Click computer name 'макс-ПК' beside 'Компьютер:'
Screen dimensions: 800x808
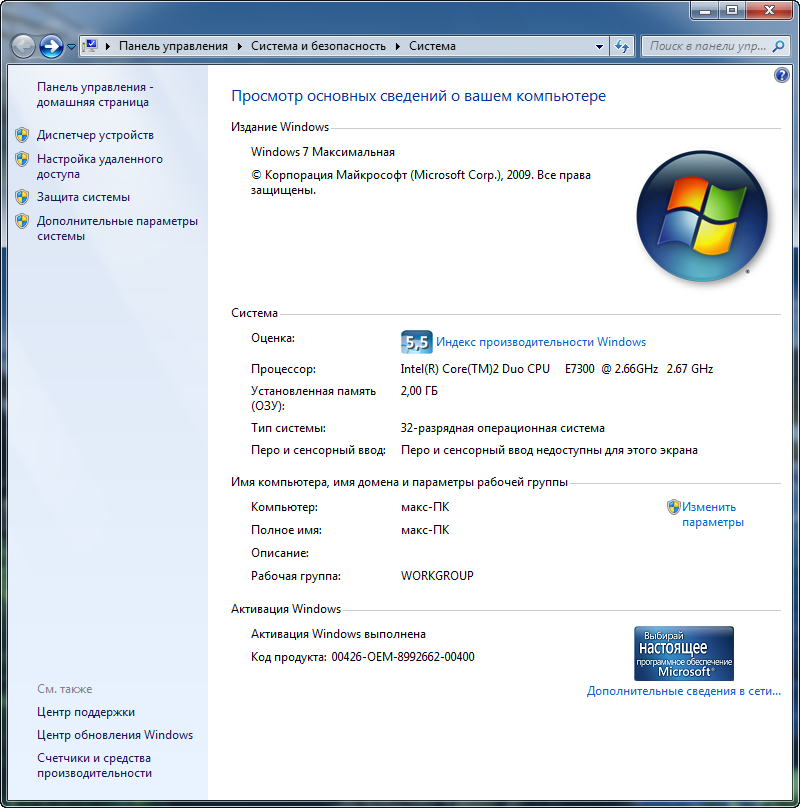pos(425,507)
